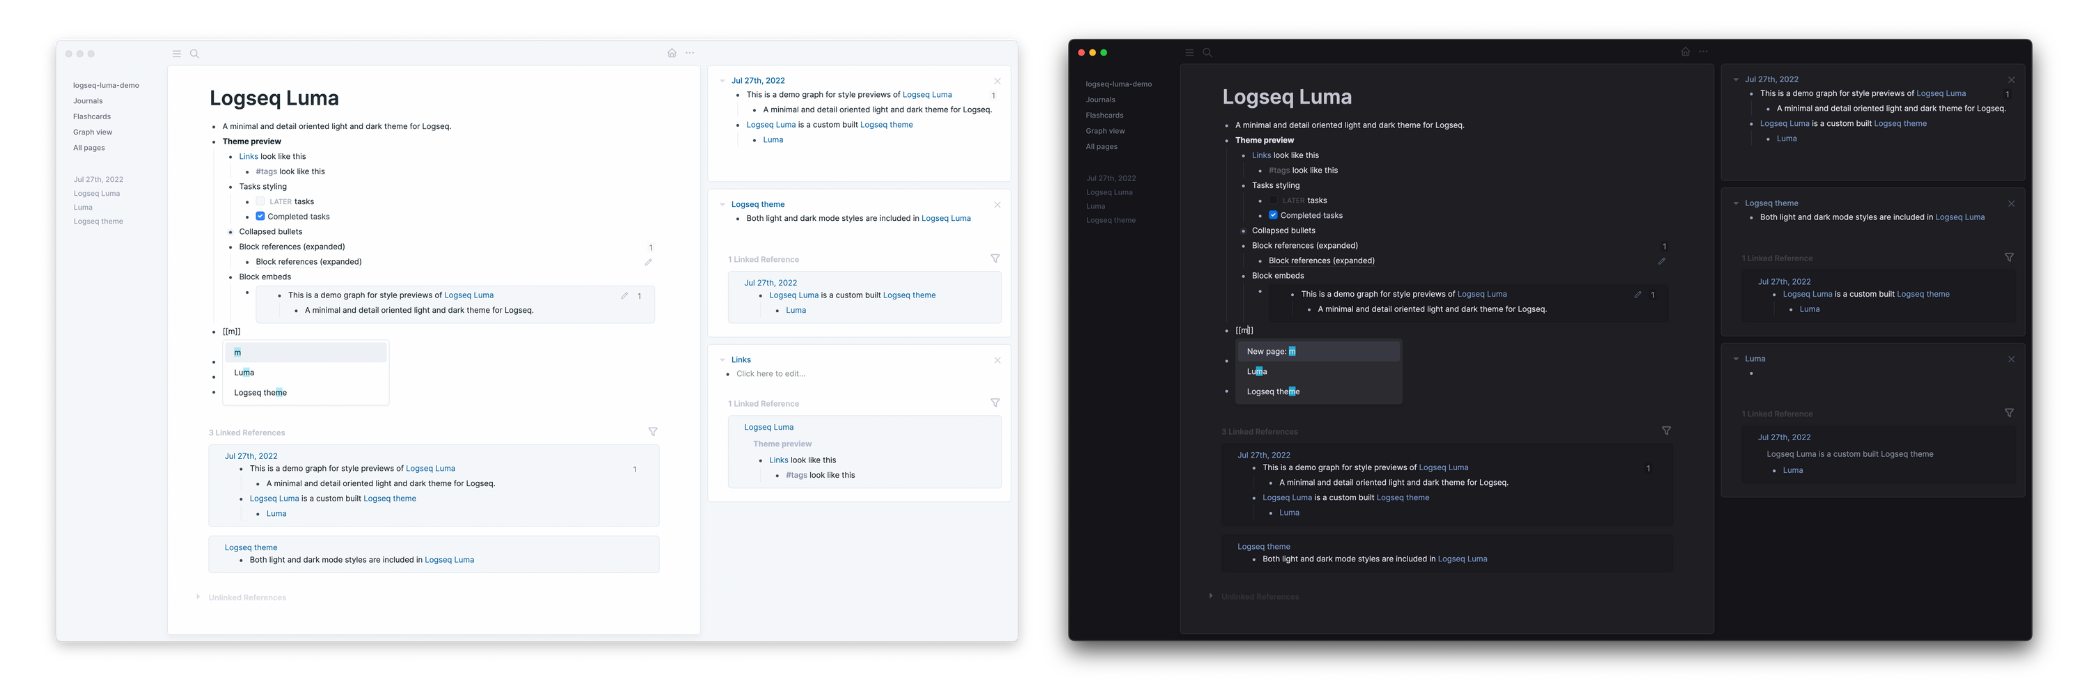
Task: Filter Links panel linked reference, light window
Action: (x=995, y=403)
